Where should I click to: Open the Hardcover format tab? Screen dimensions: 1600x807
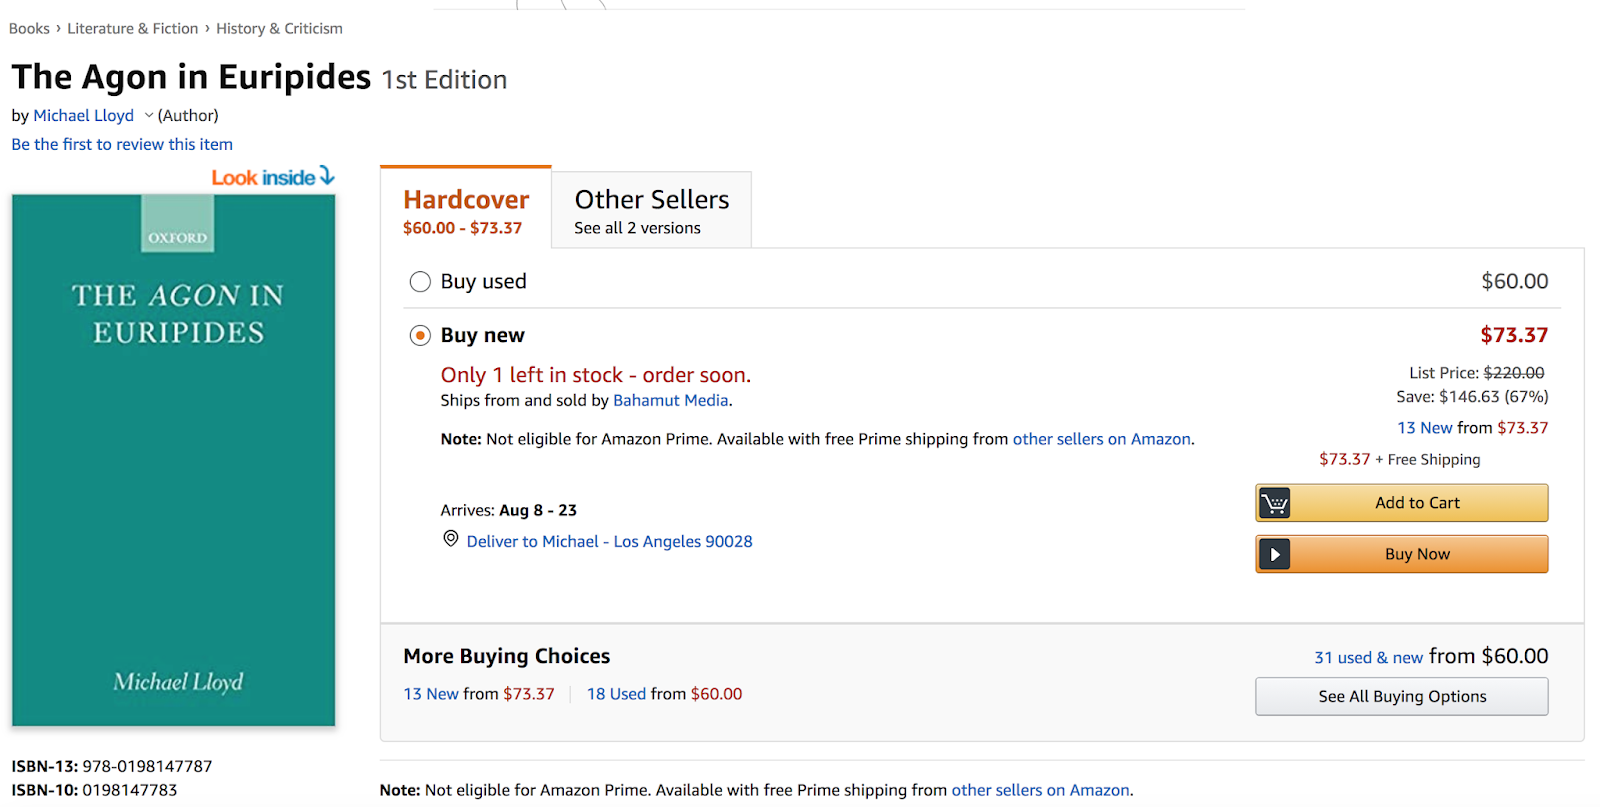coord(466,211)
